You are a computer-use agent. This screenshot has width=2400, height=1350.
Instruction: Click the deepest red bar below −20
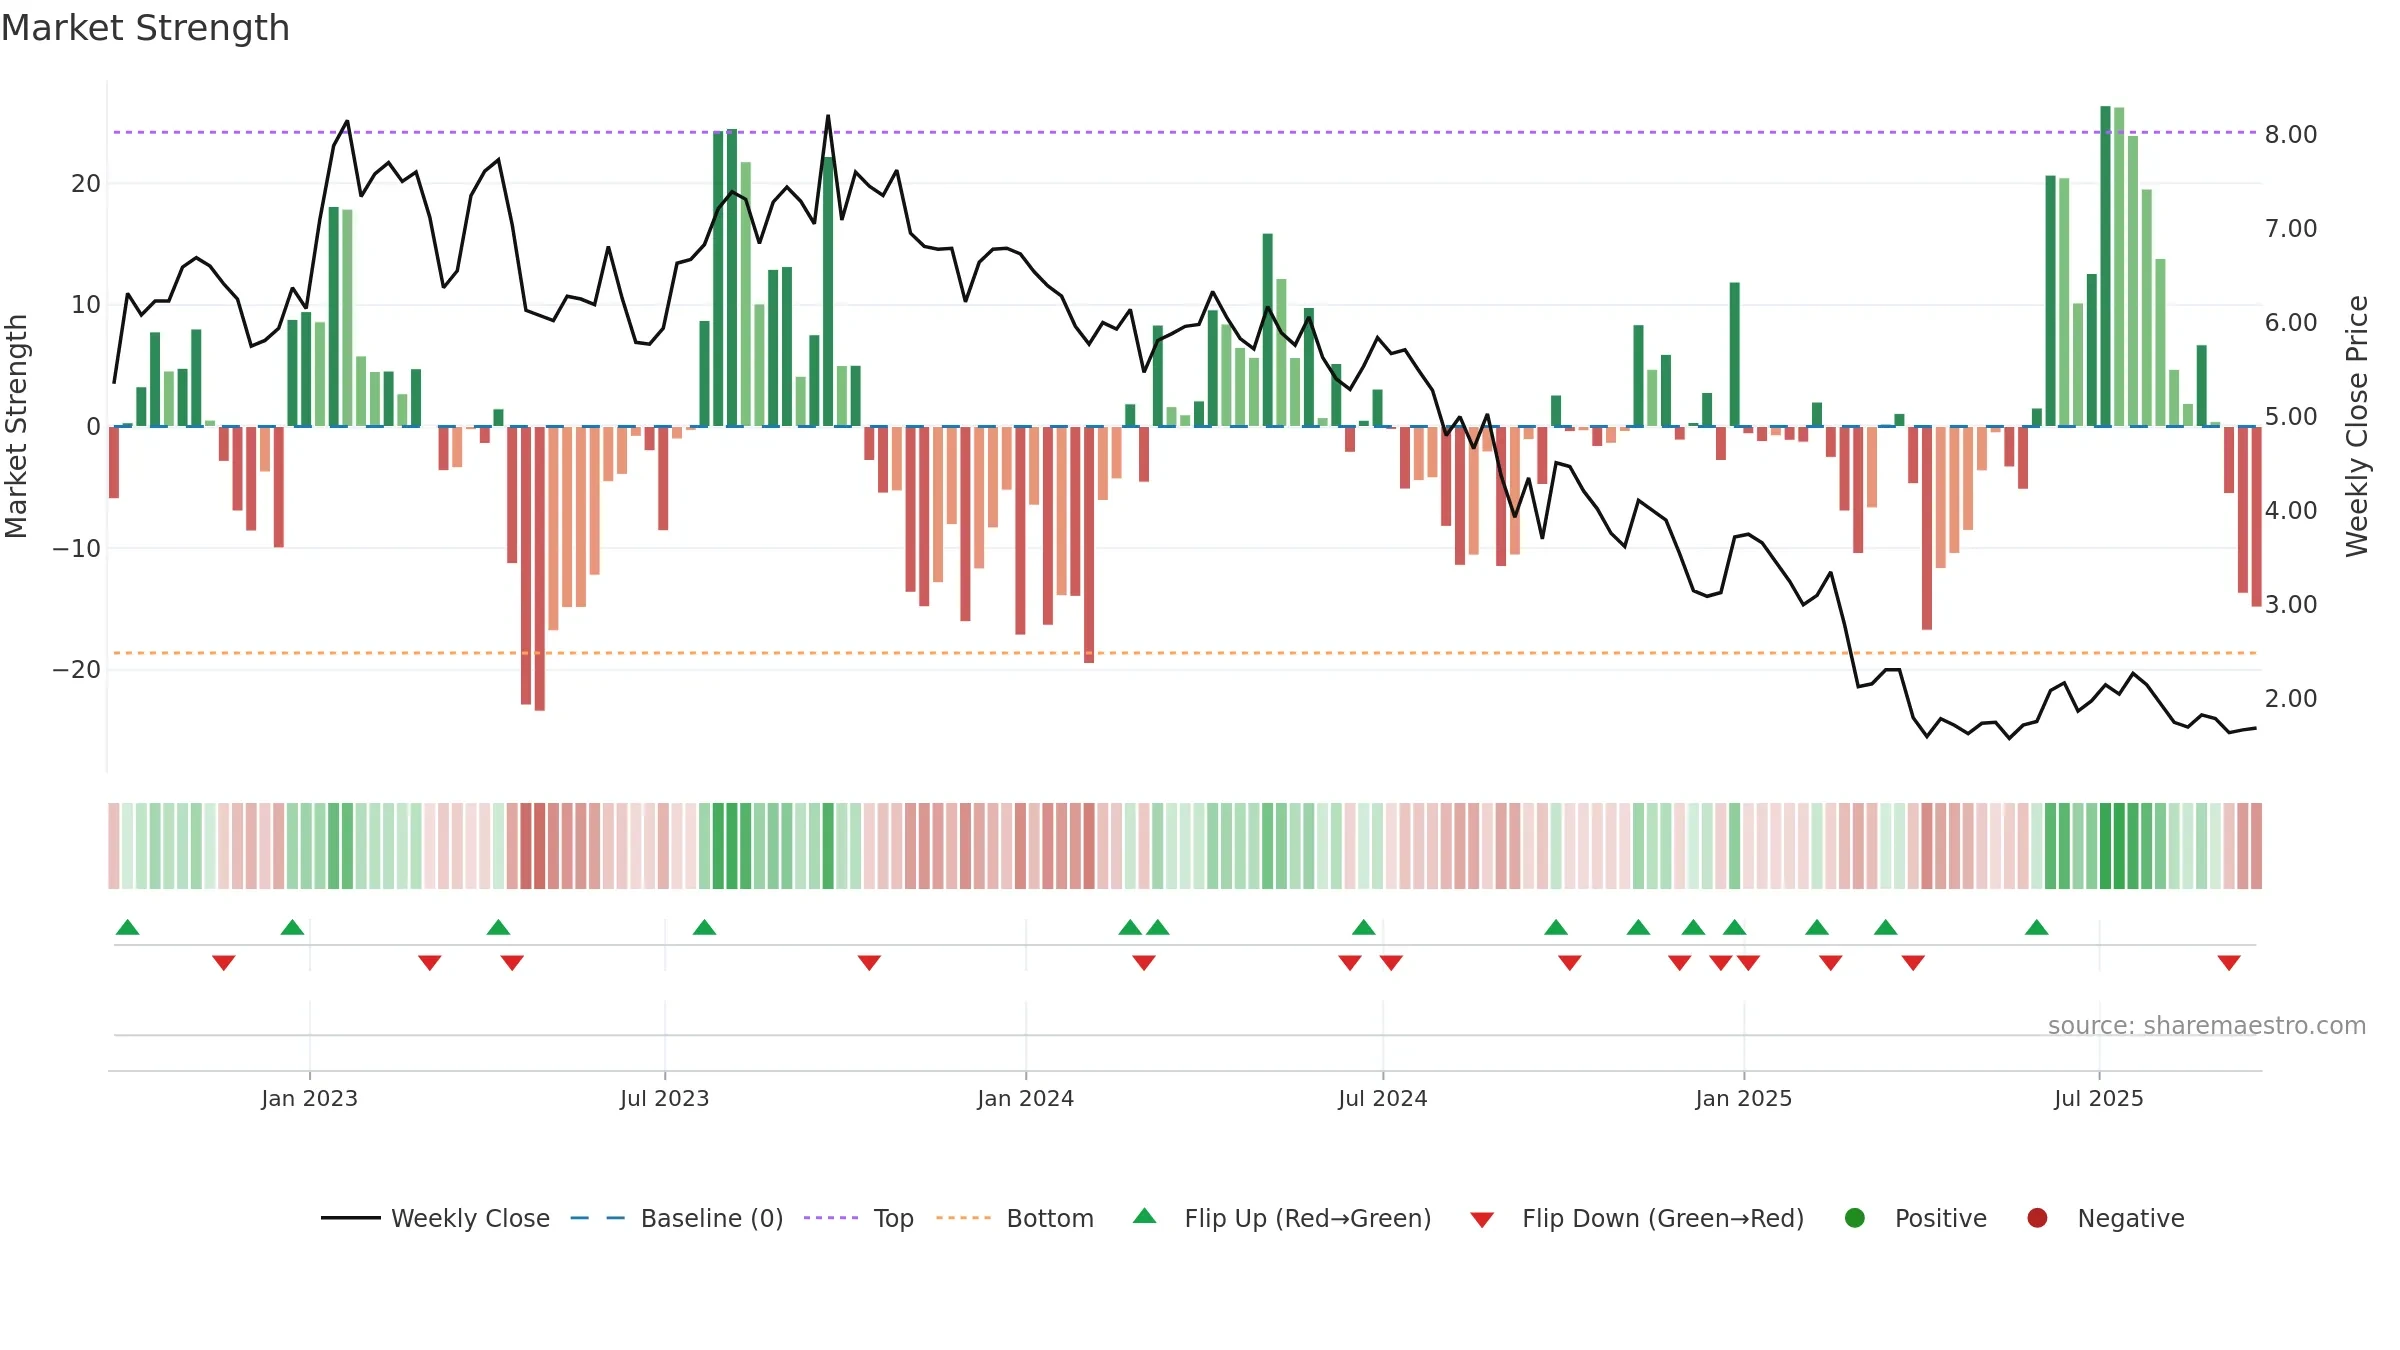point(540,569)
